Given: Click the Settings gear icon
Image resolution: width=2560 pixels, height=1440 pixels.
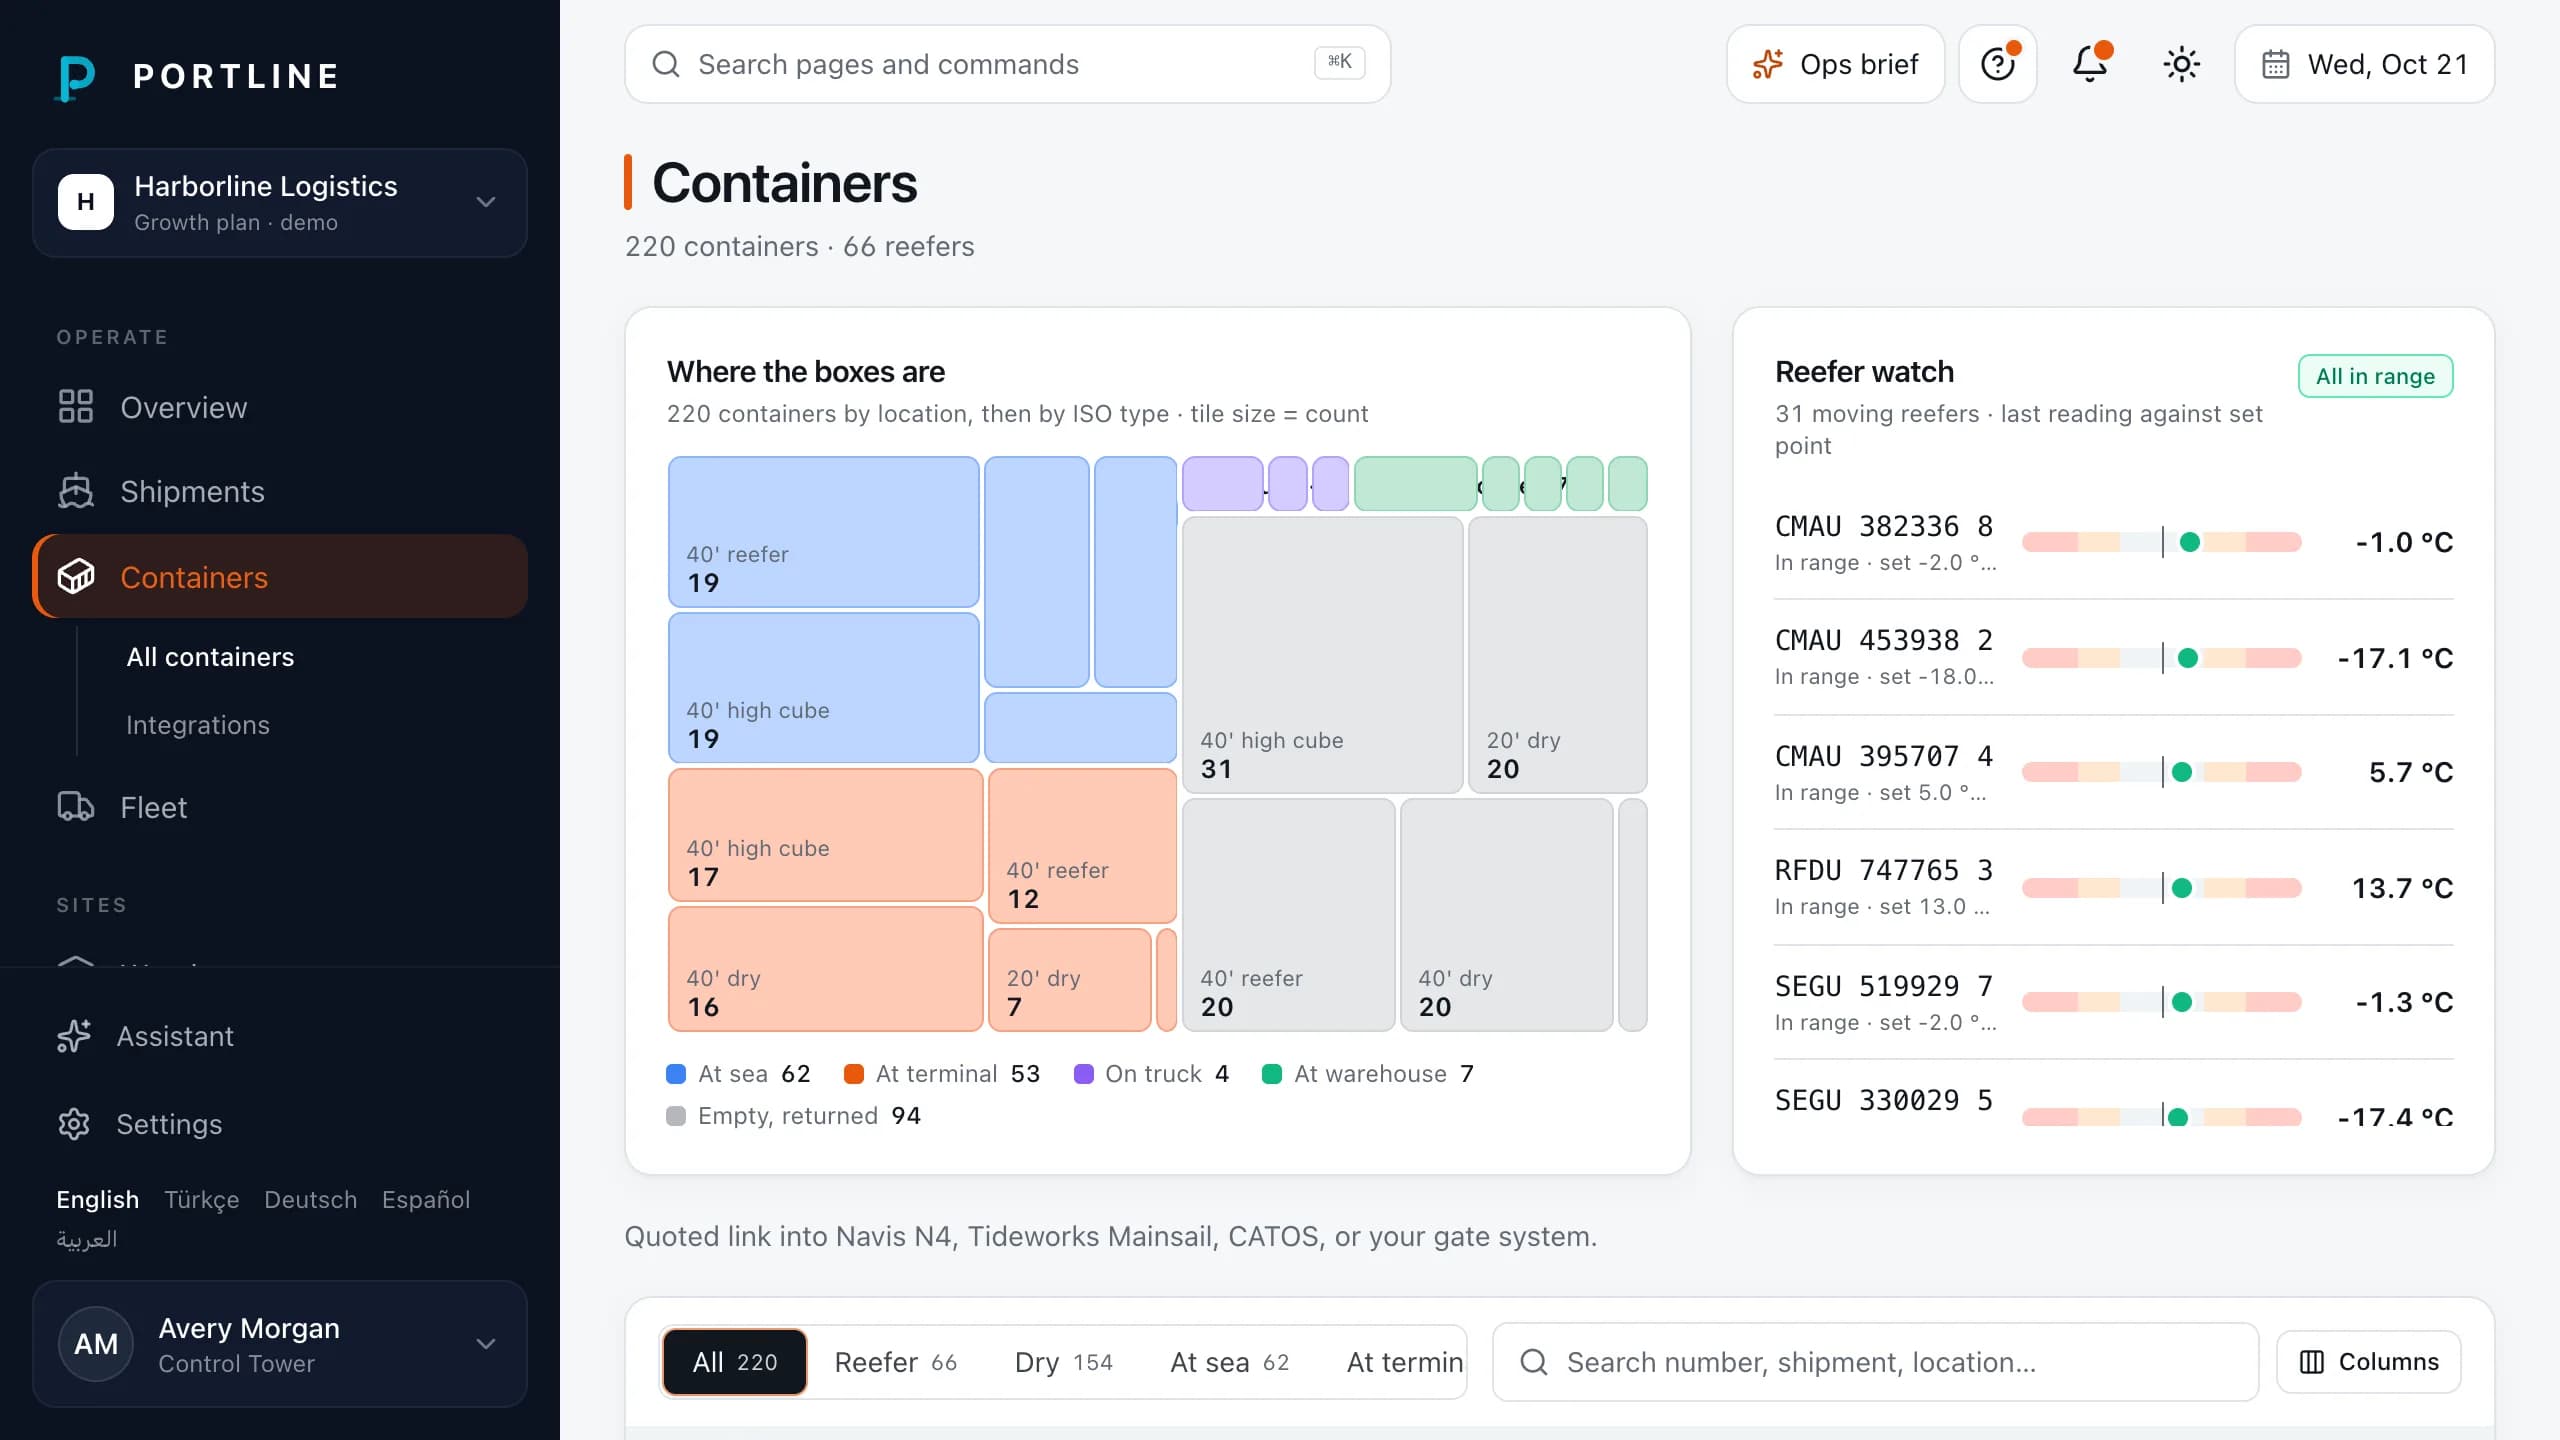Looking at the screenshot, I should [74, 1124].
